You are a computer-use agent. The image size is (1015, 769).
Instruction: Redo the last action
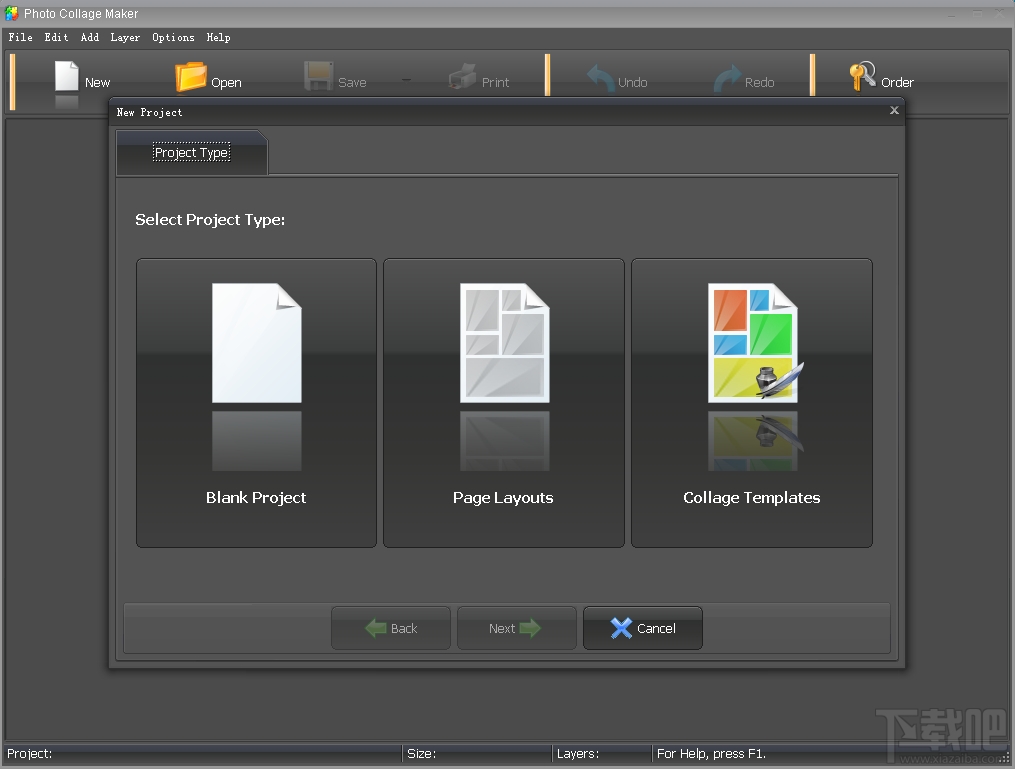723,75
